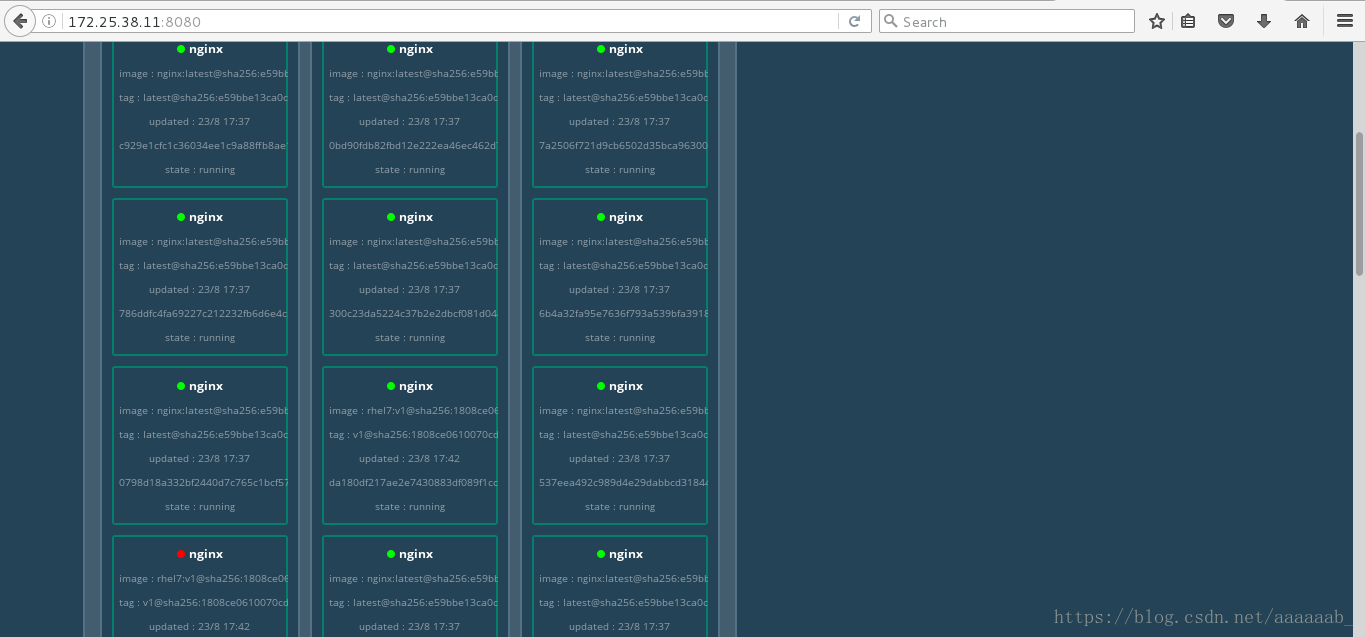Select container ID 0798d18a332bf2440d7c765c1bcf57
The height and width of the screenshot is (637, 1365).
pos(203,483)
